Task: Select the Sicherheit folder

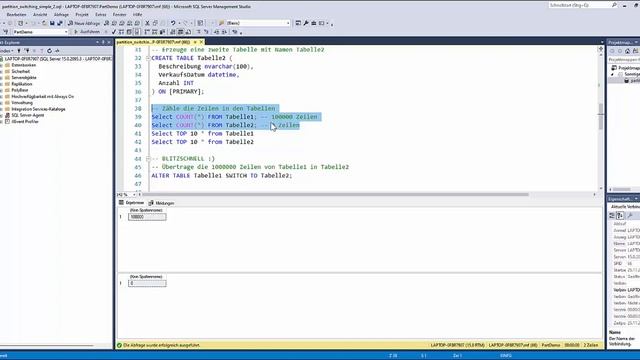Action: point(20,71)
